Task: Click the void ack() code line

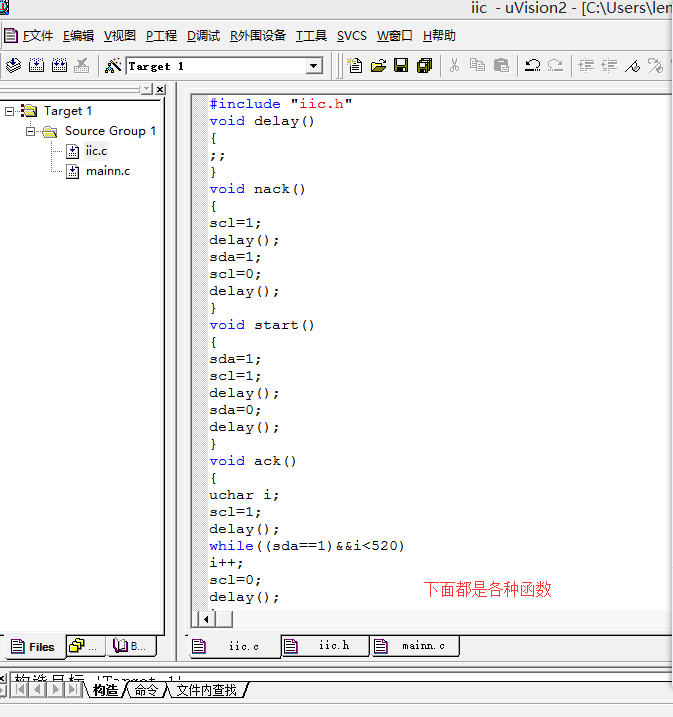Action: (x=252, y=461)
